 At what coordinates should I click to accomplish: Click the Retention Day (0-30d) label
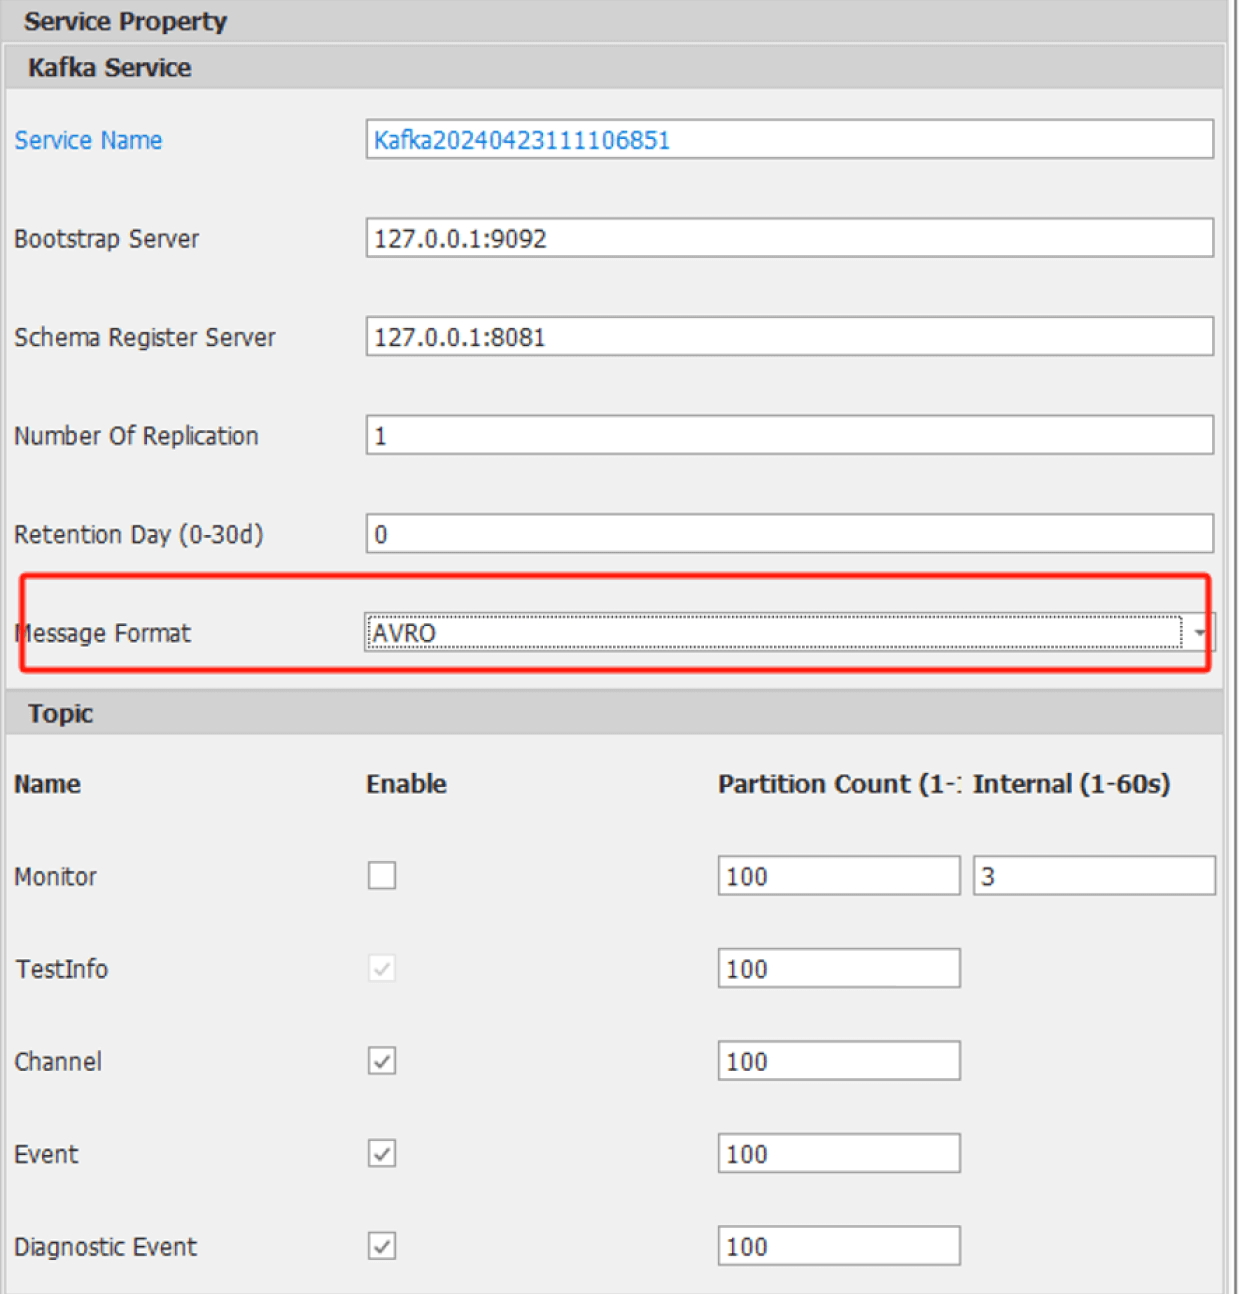tap(139, 535)
